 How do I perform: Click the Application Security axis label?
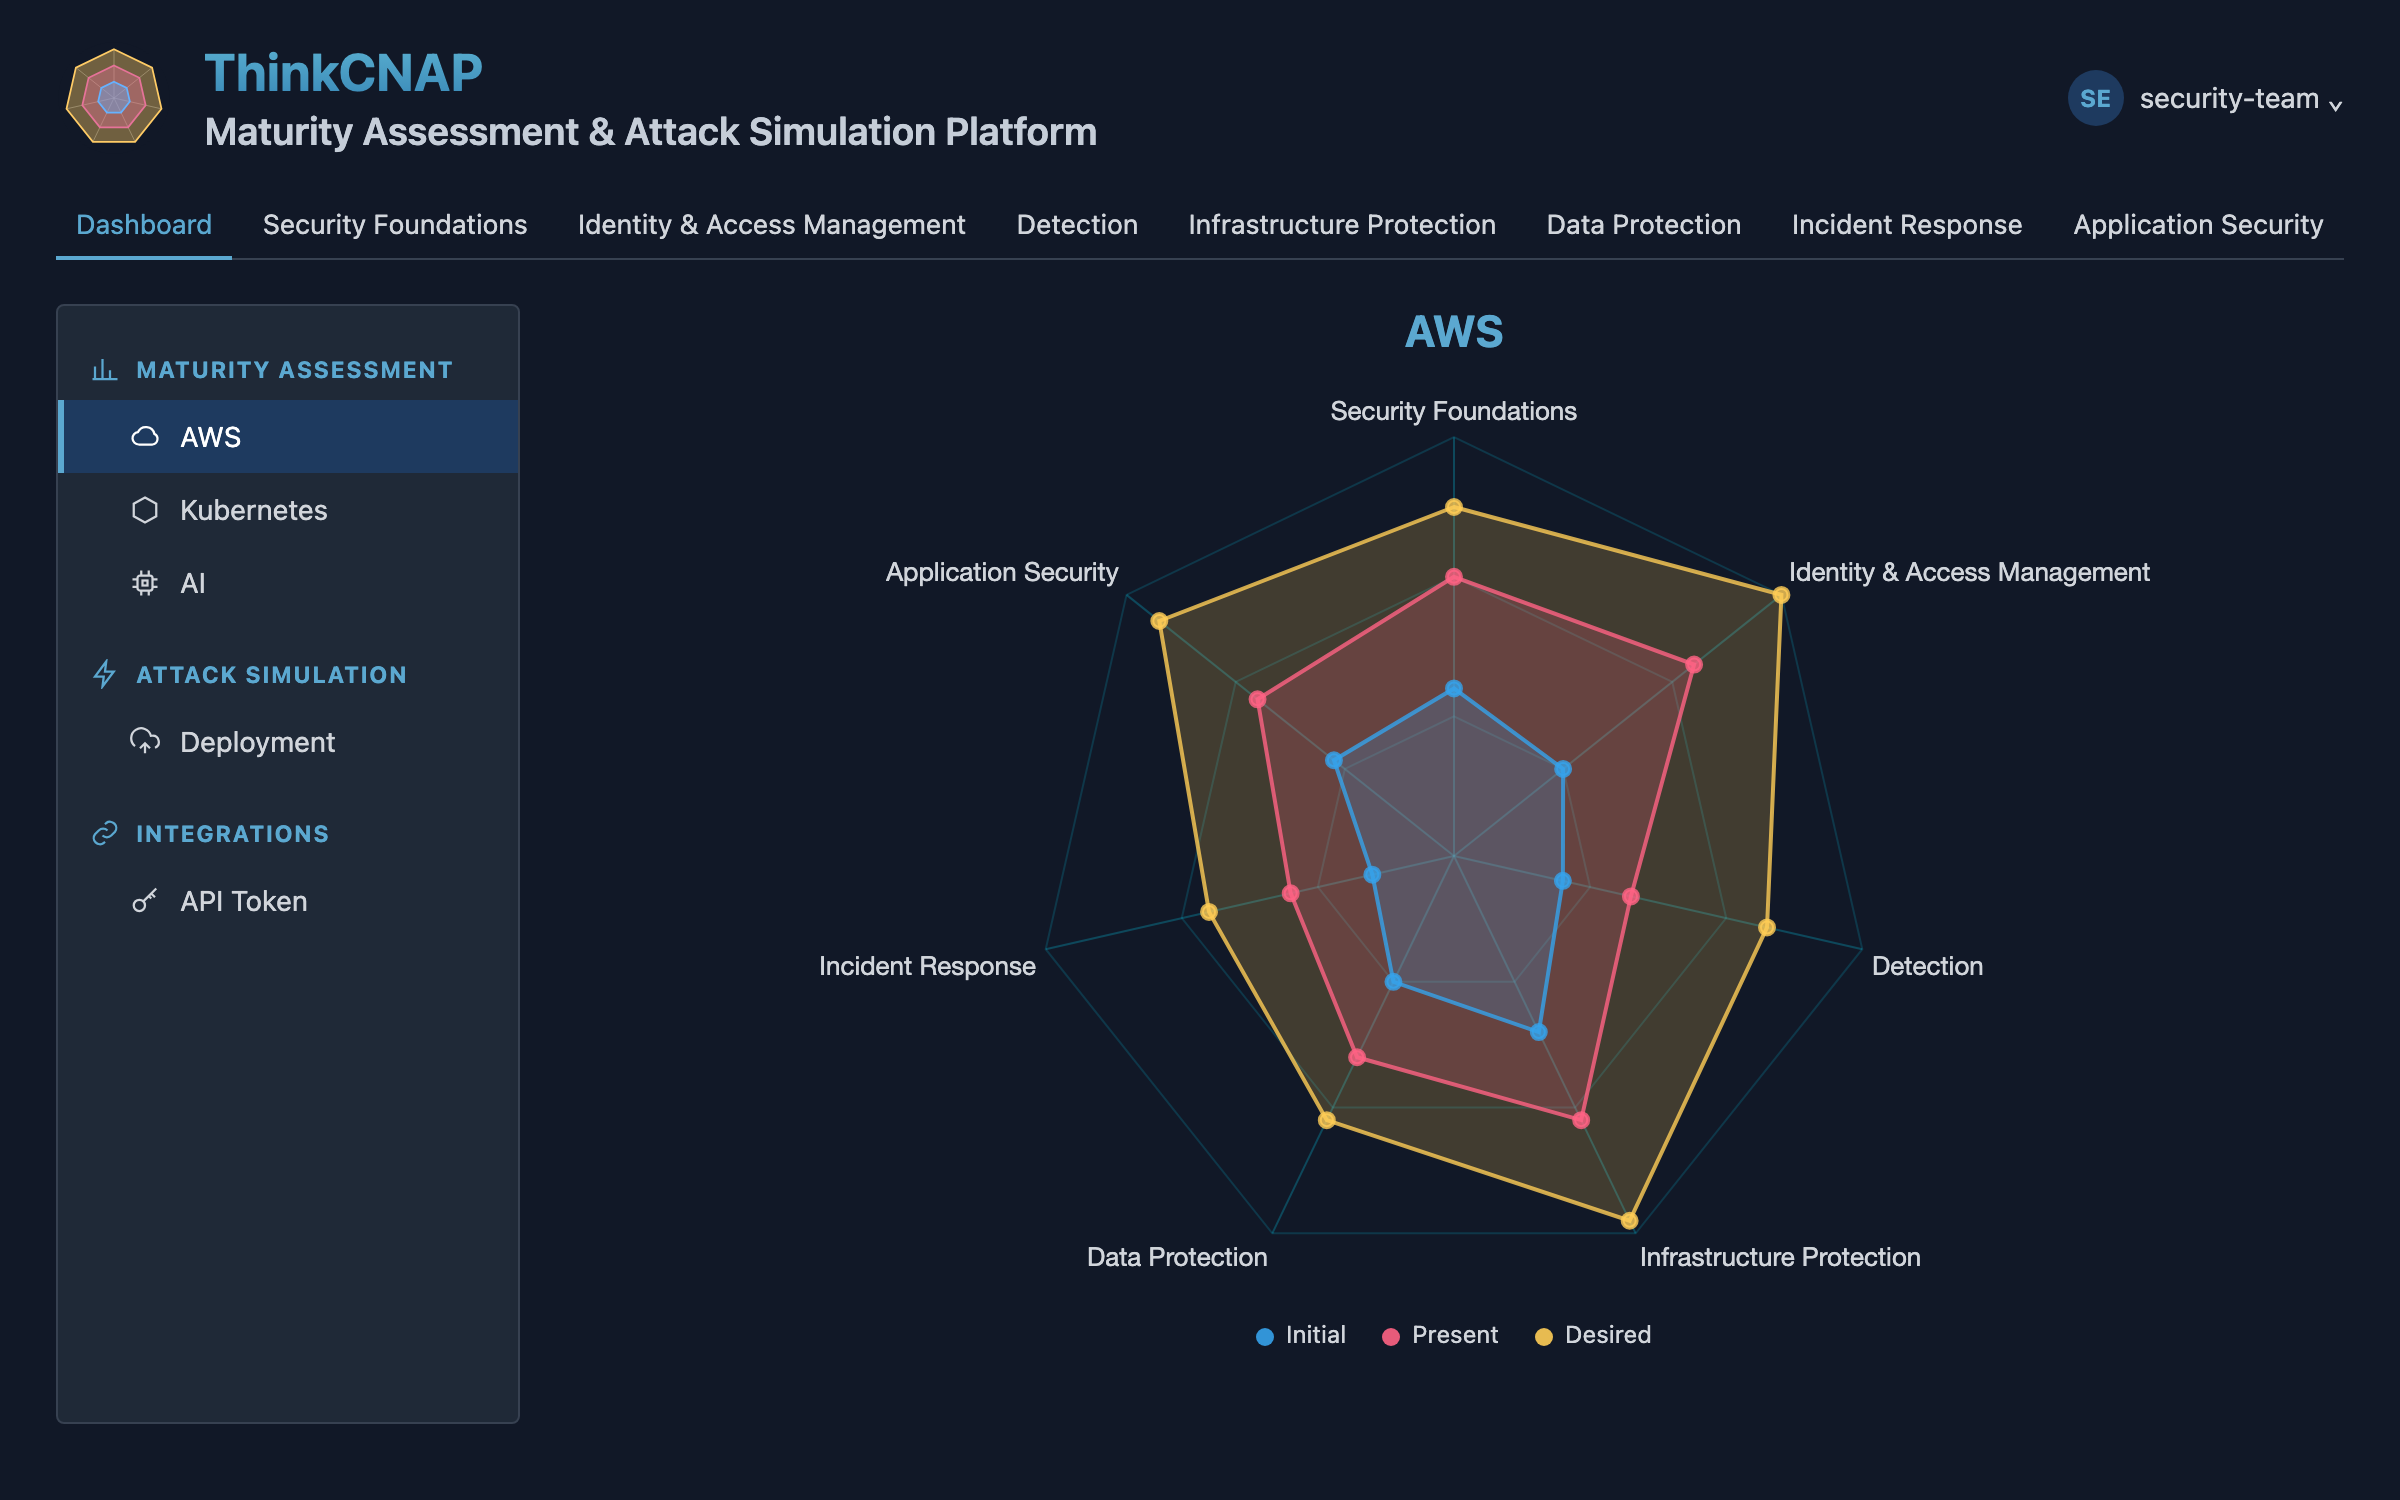(1002, 572)
